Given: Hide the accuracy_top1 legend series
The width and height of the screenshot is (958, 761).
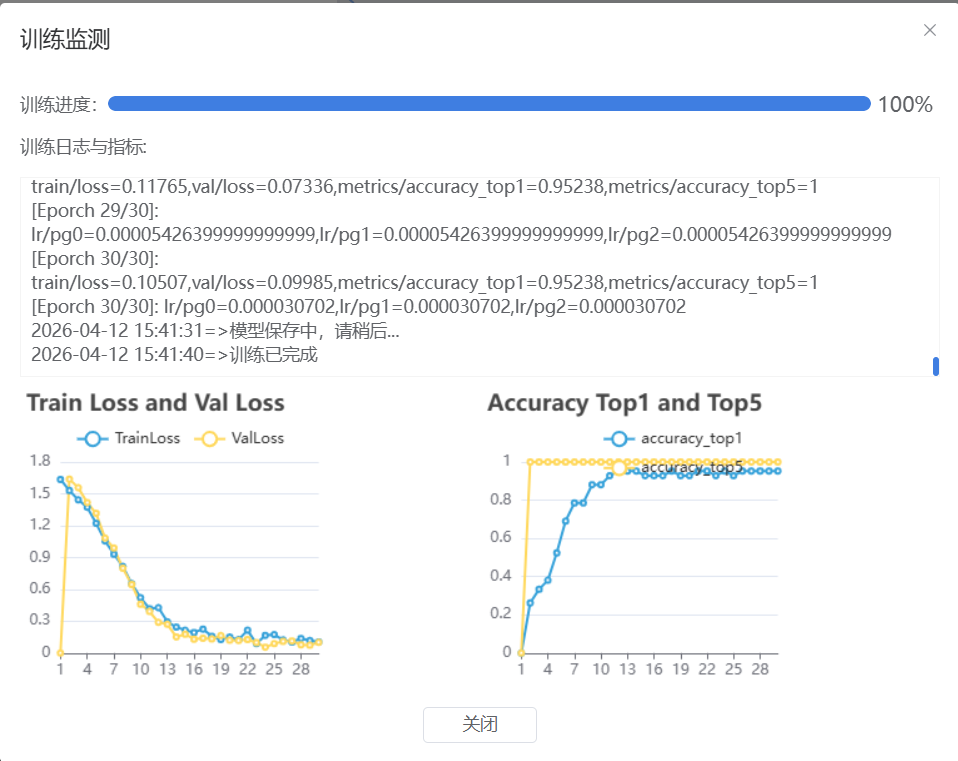Looking at the screenshot, I should pyautogui.click(x=673, y=438).
